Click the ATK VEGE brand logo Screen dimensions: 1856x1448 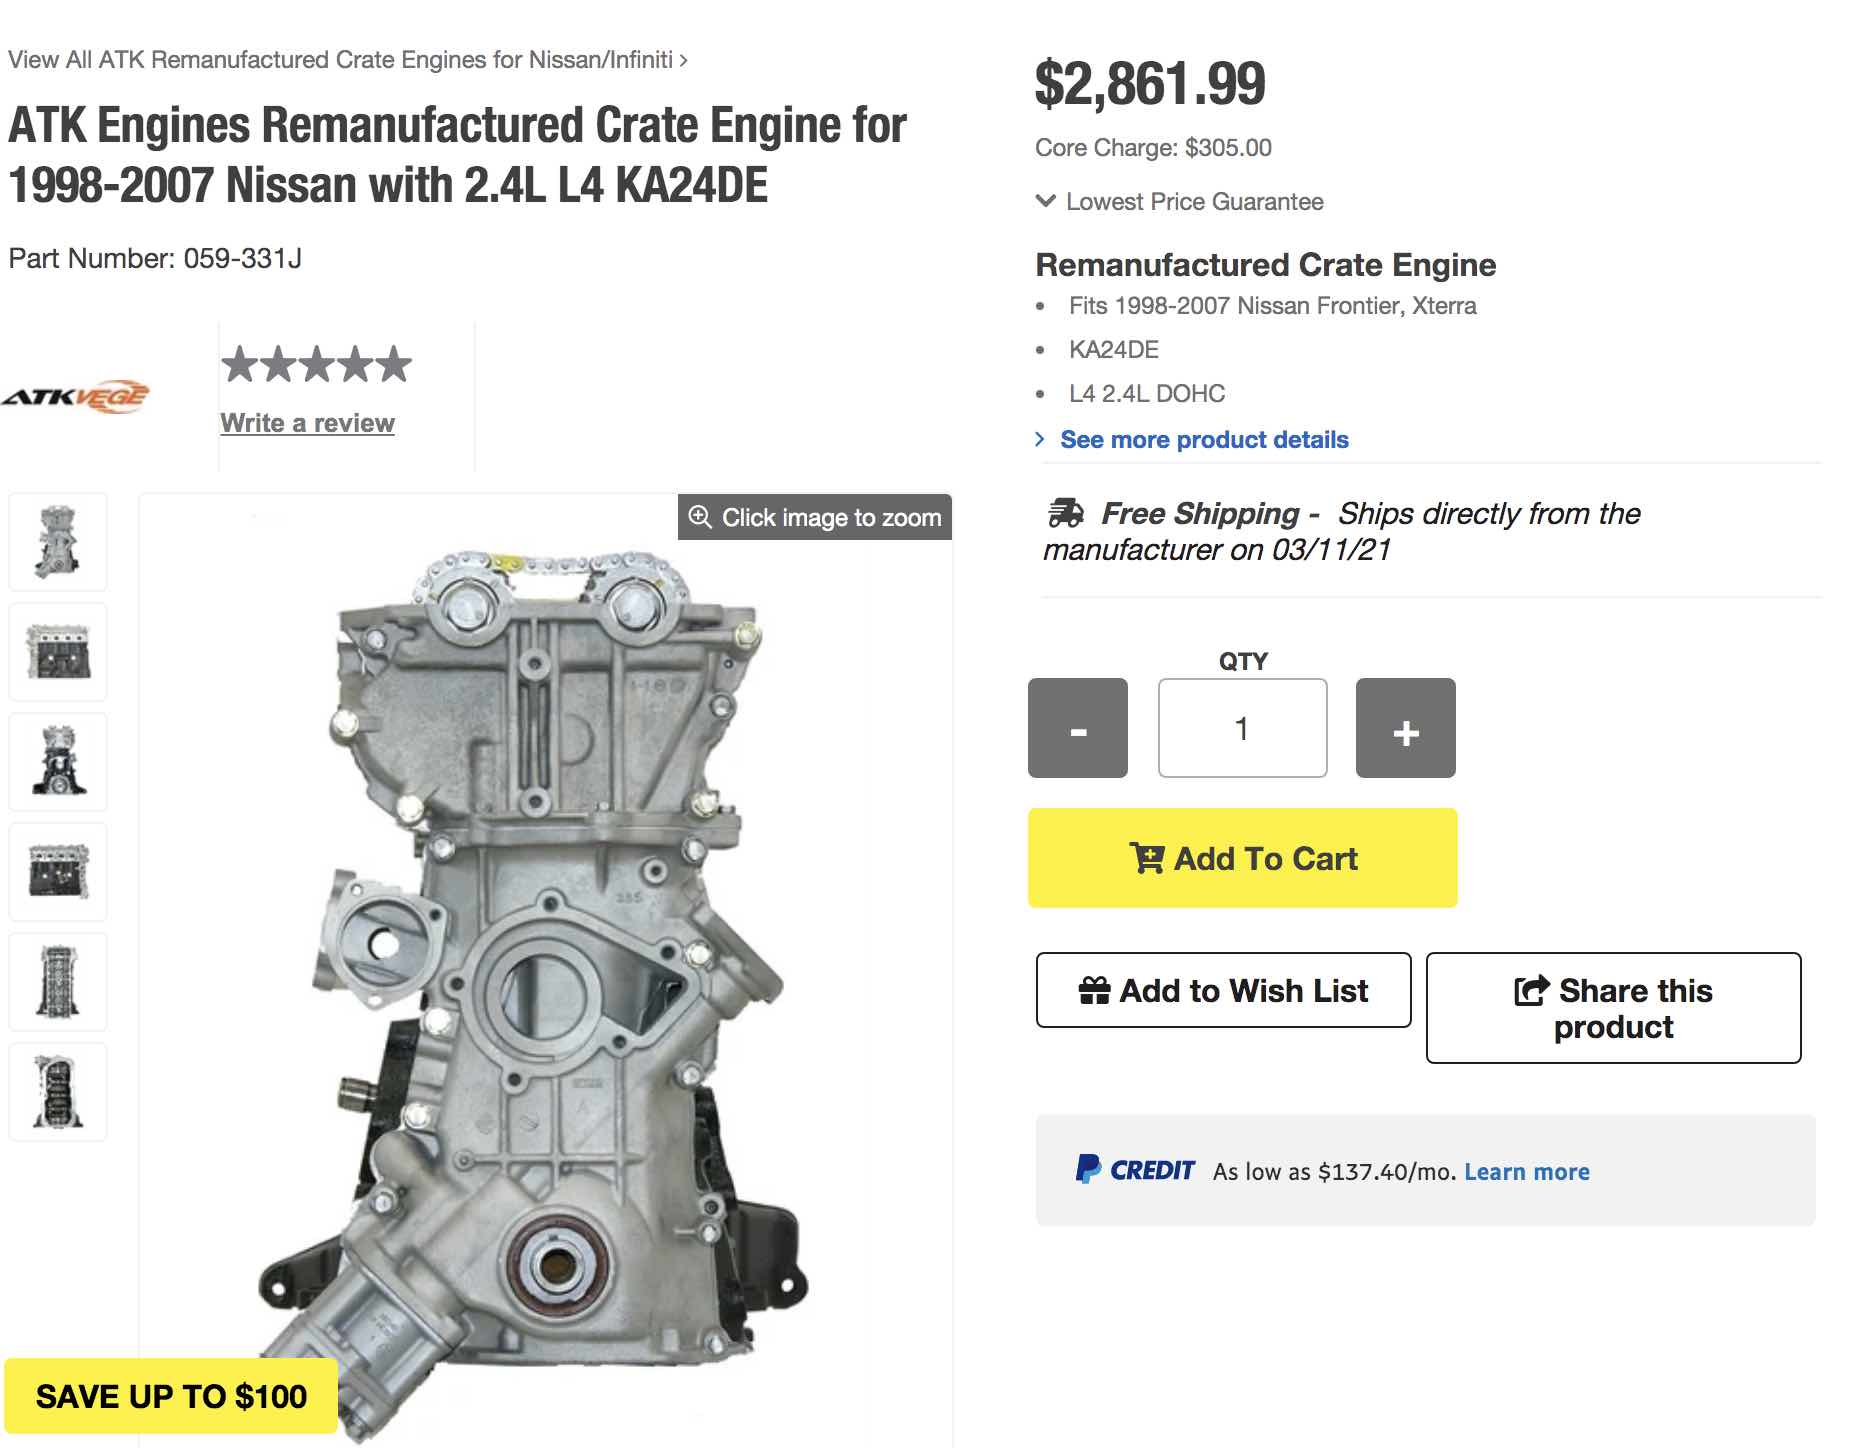coord(75,397)
